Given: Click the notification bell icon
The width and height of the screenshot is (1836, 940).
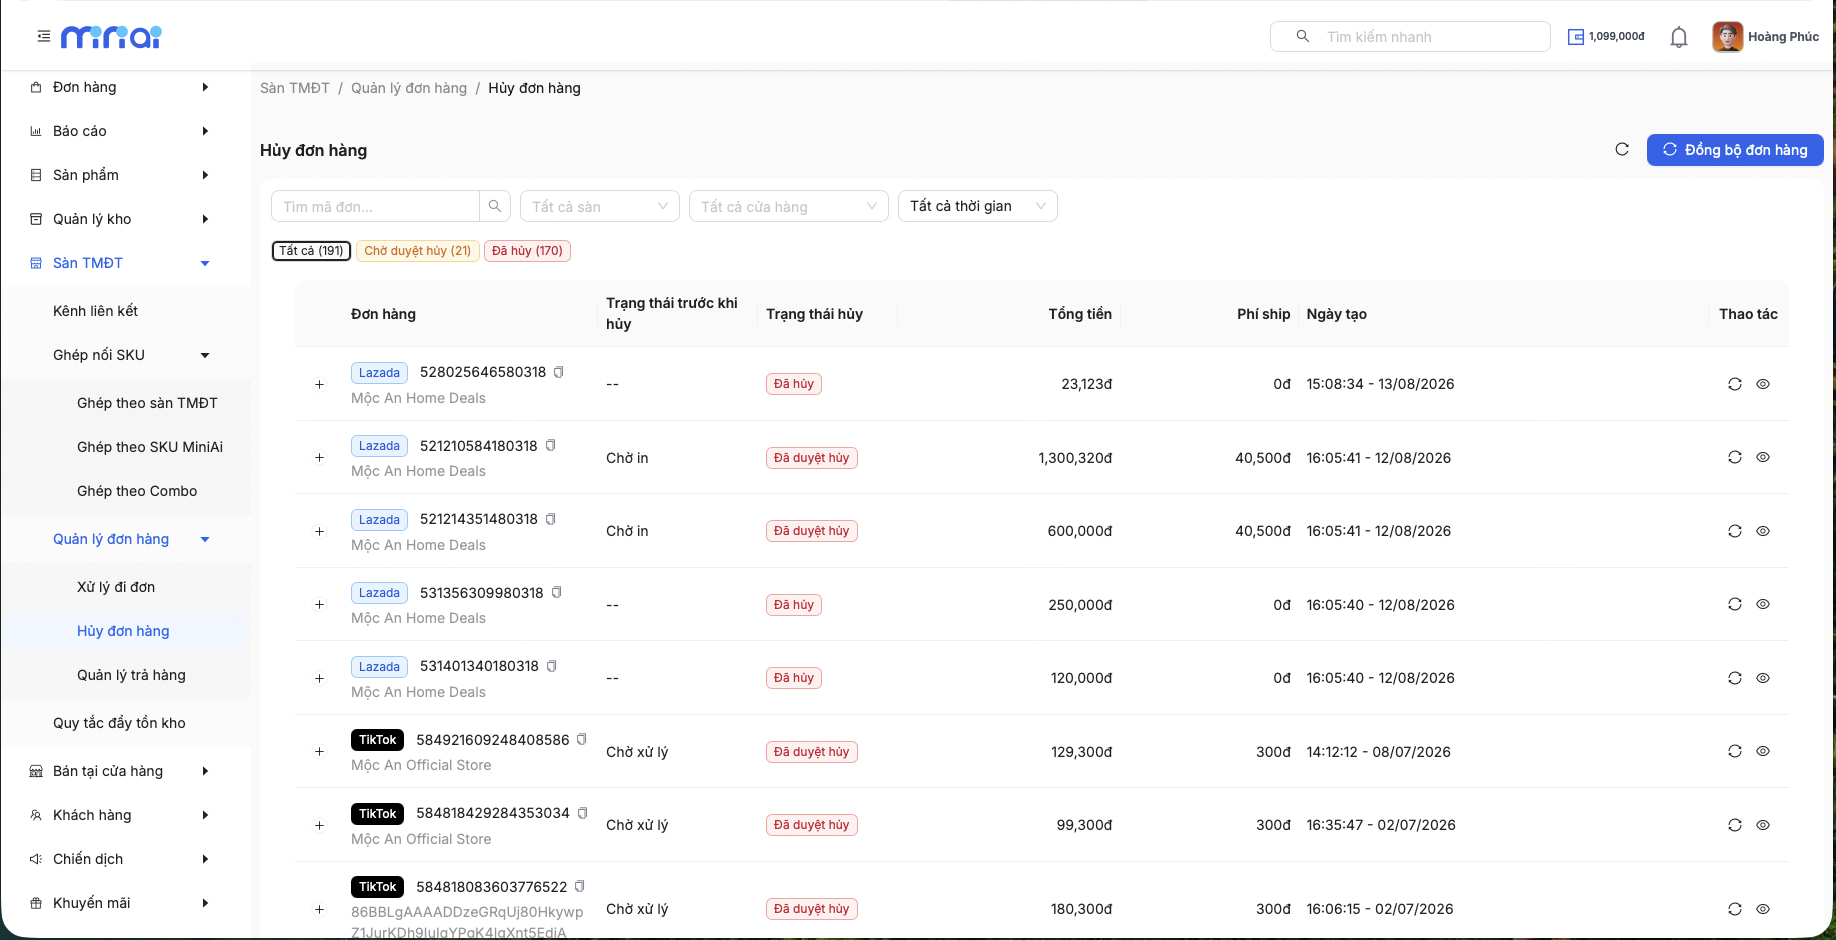Looking at the screenshot, I should pos(1679,37).
